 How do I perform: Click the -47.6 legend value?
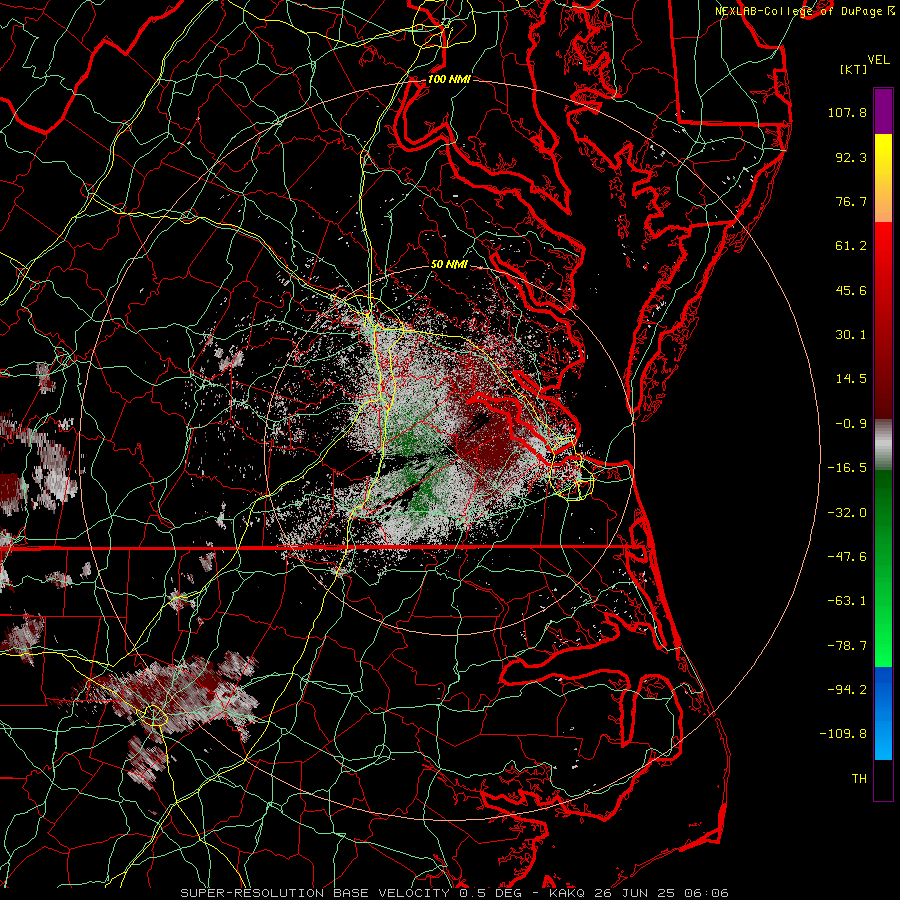pyautogui.click(x=847, y=557)
